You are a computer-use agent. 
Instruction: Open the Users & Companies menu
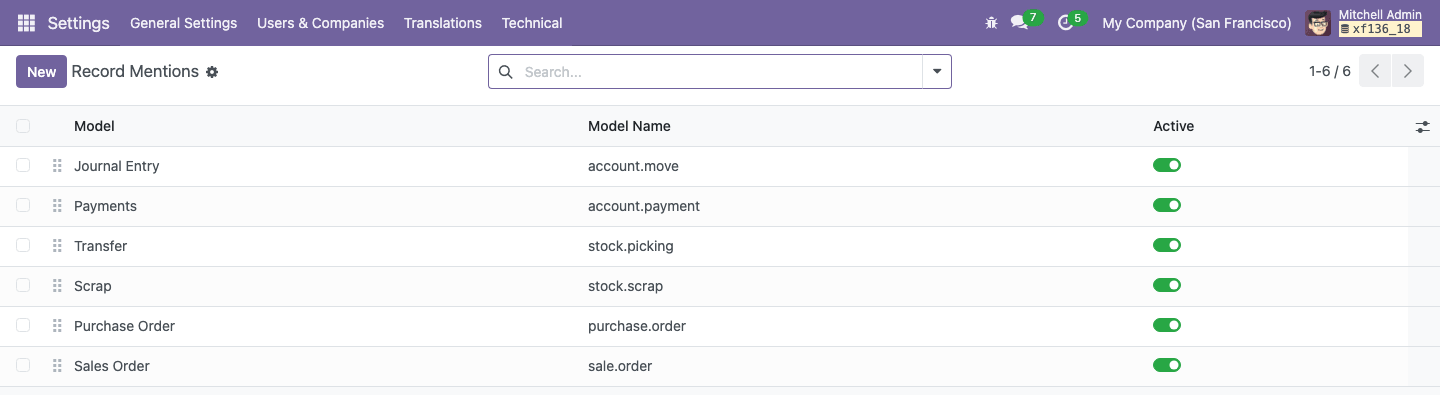click(x=320, y=23)
